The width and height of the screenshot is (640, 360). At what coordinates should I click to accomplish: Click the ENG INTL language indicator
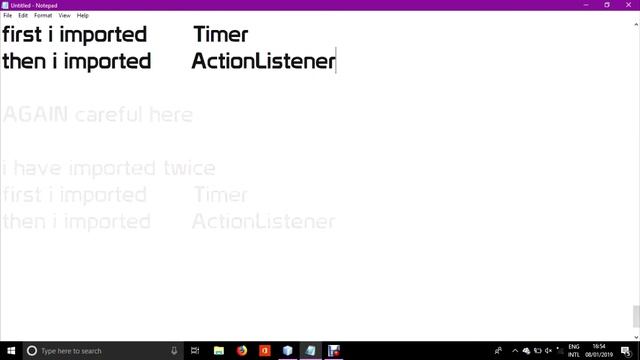point(573,351)
